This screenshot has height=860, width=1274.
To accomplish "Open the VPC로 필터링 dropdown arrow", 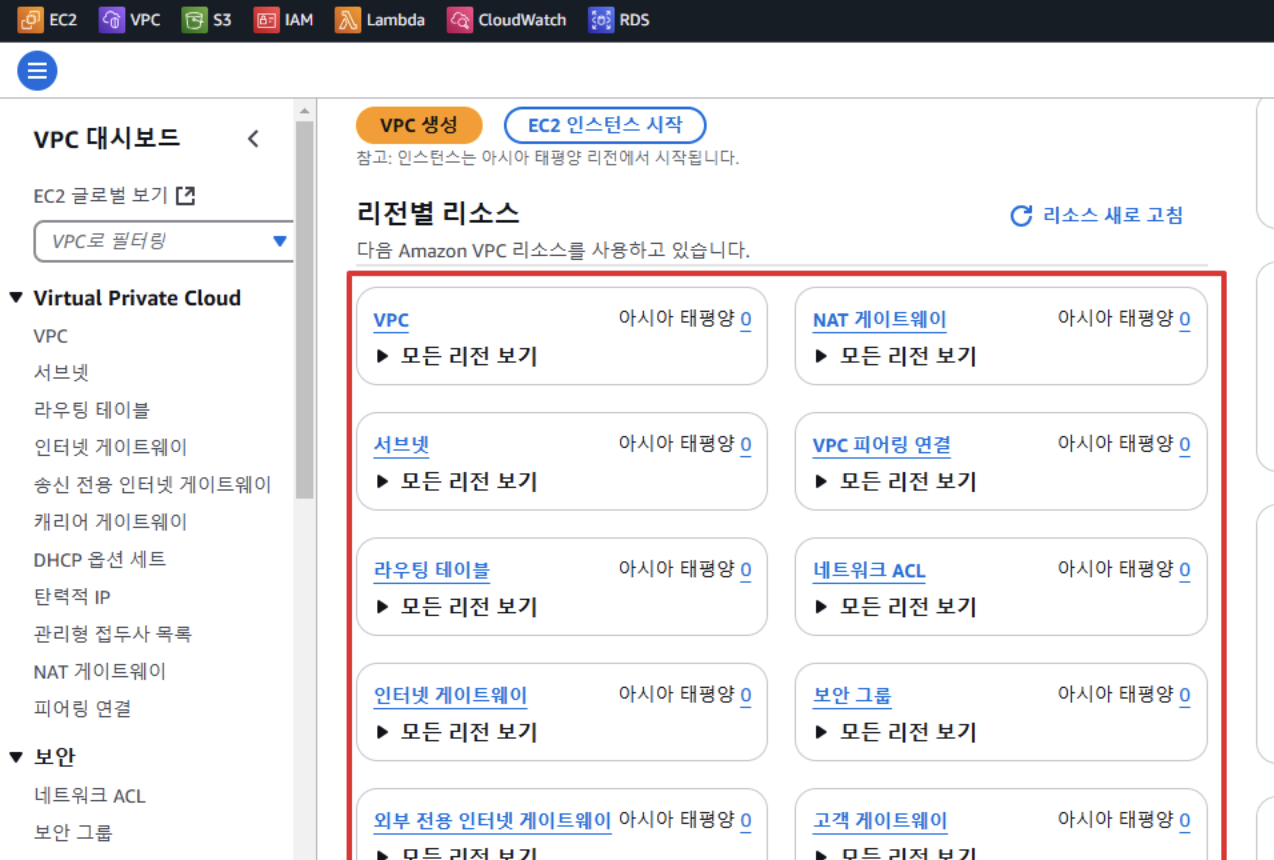I will click(279, 241).
